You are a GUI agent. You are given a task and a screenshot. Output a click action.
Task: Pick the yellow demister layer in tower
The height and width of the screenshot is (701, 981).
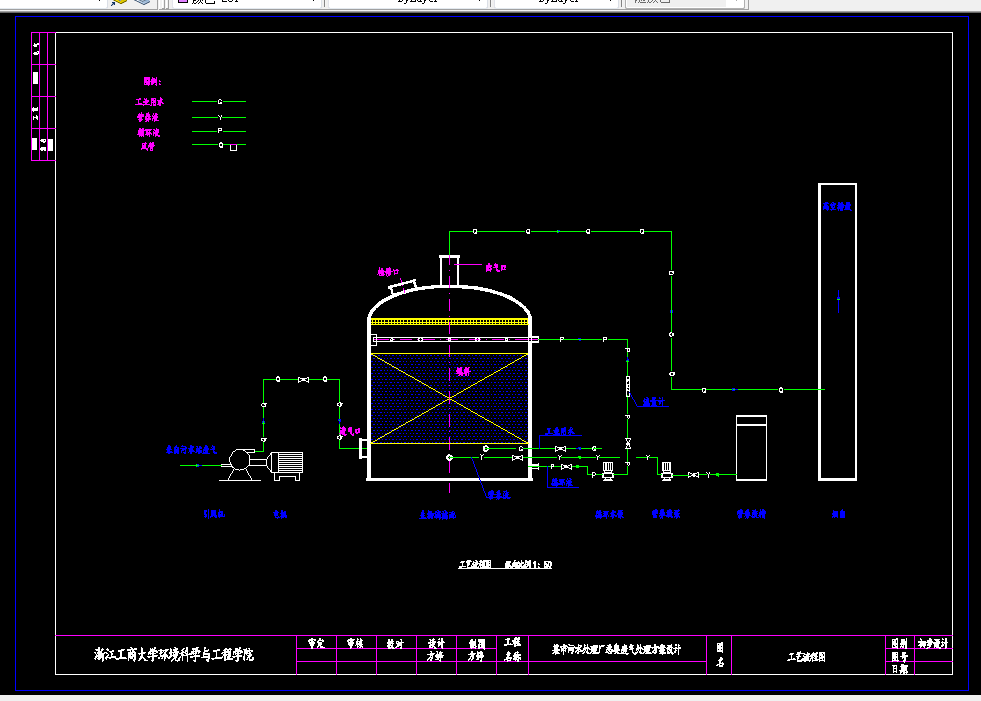coord(449,321)
